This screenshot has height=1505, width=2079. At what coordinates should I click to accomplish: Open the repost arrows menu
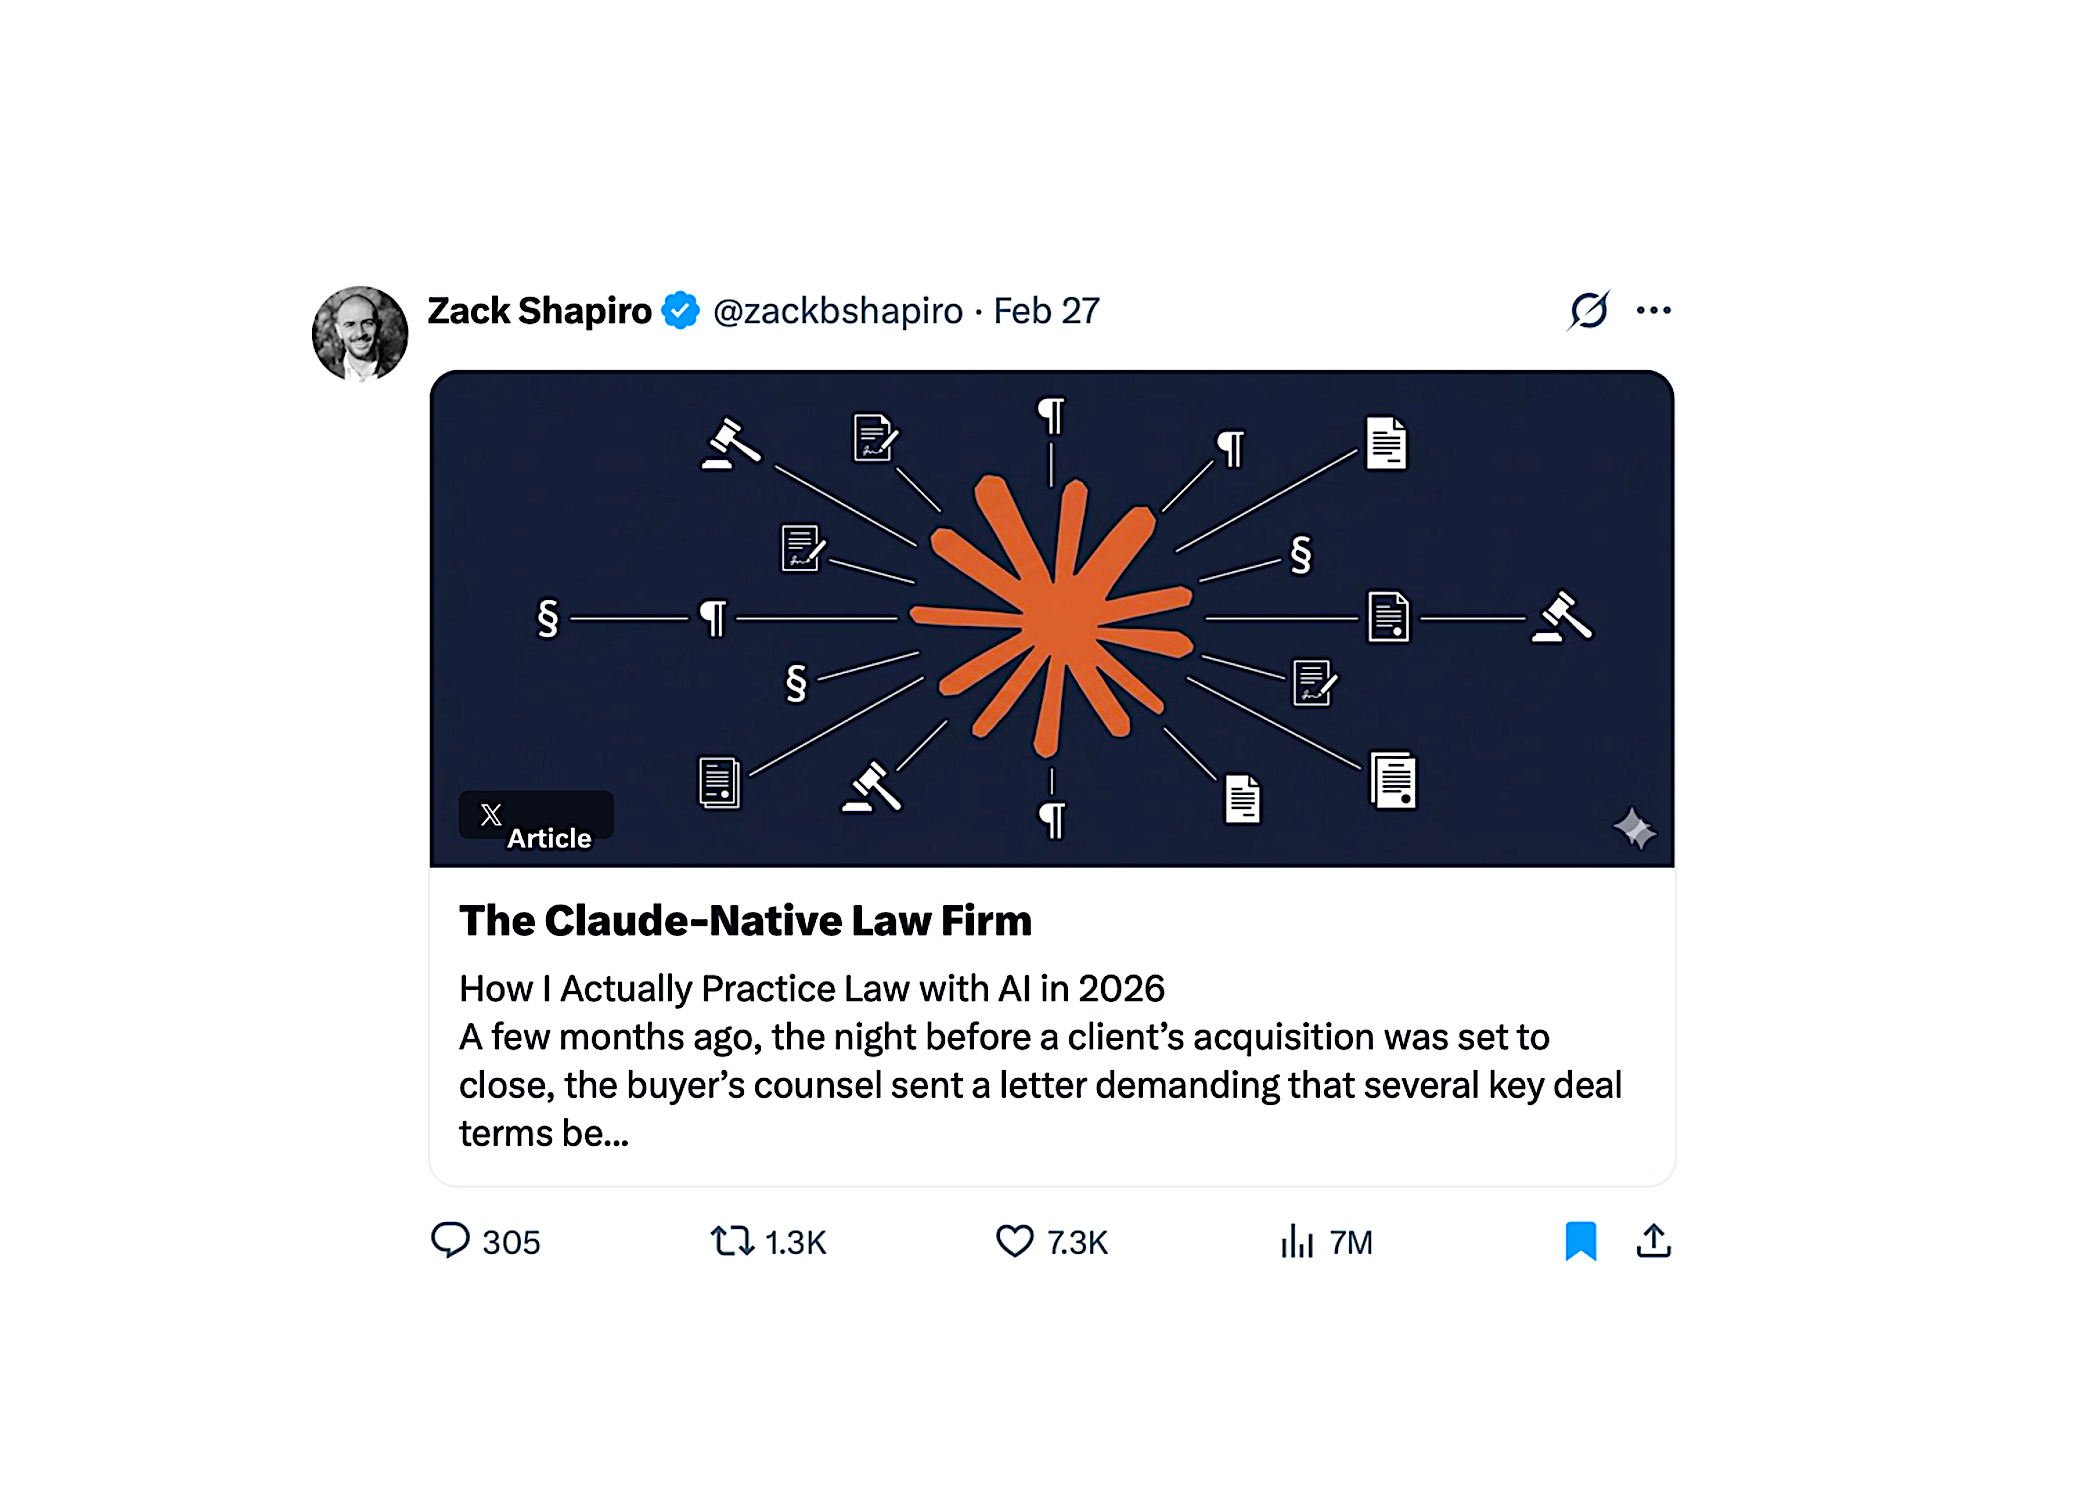pyautogui.click(x=732, y=1241)
